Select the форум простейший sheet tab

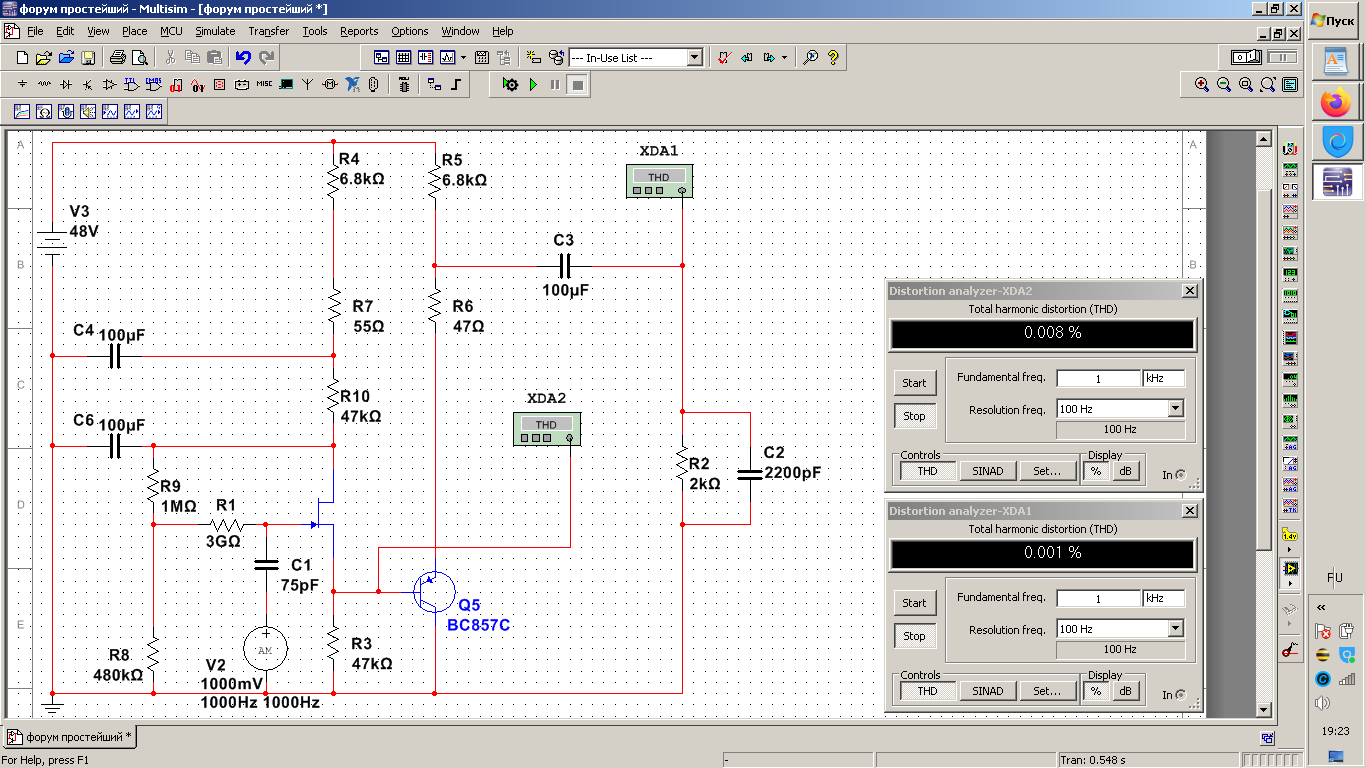(70, 737)
